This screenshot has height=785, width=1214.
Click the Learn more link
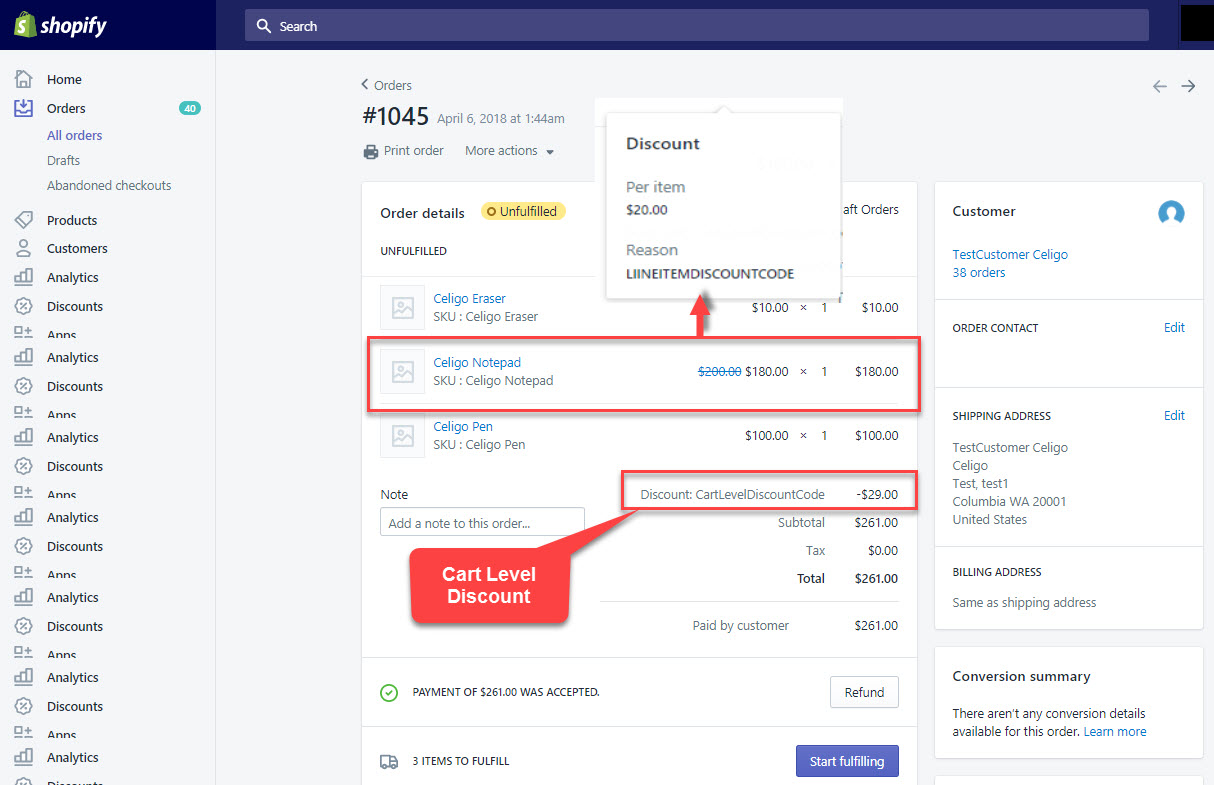click(1115, 731)
